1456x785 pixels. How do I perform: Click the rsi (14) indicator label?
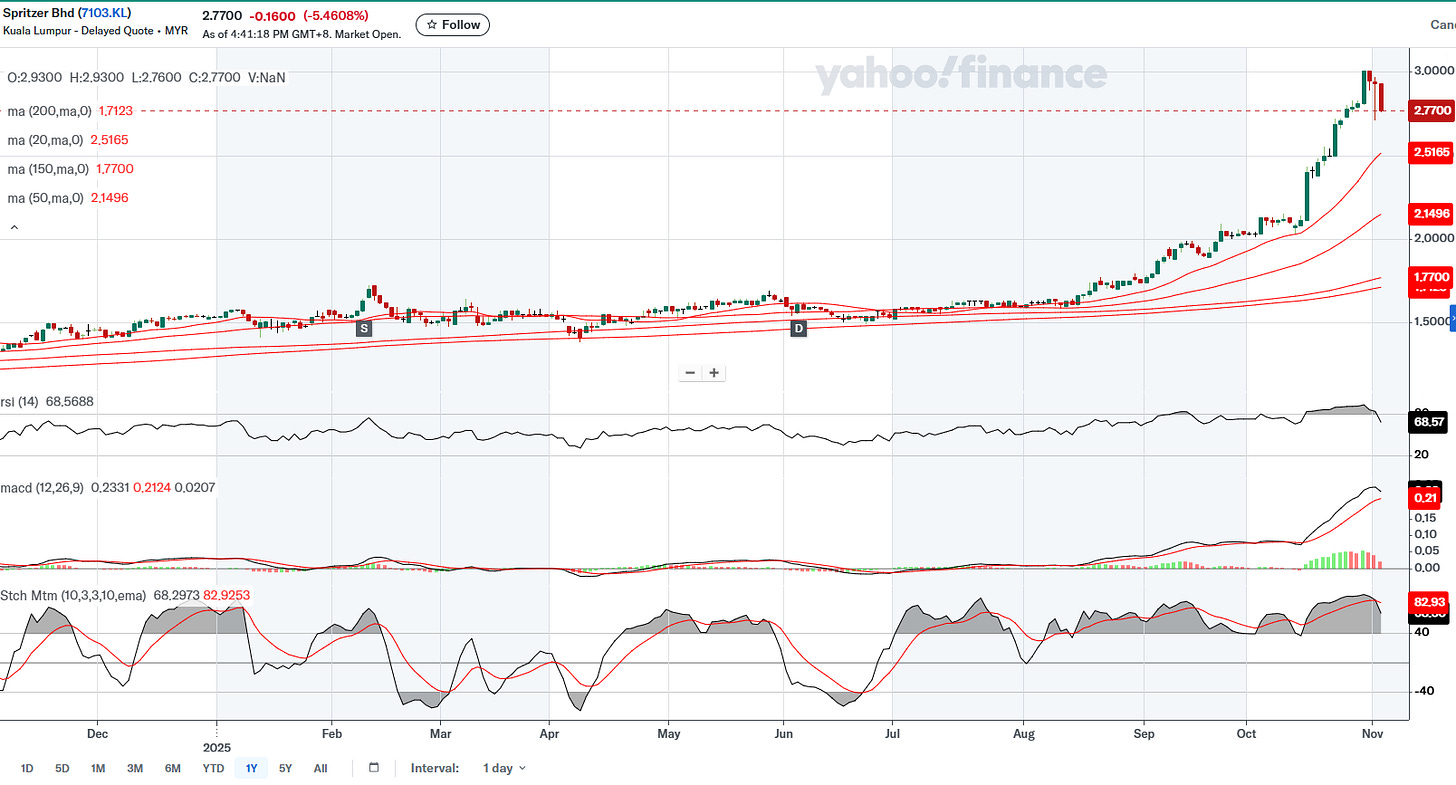coord(18,402)
